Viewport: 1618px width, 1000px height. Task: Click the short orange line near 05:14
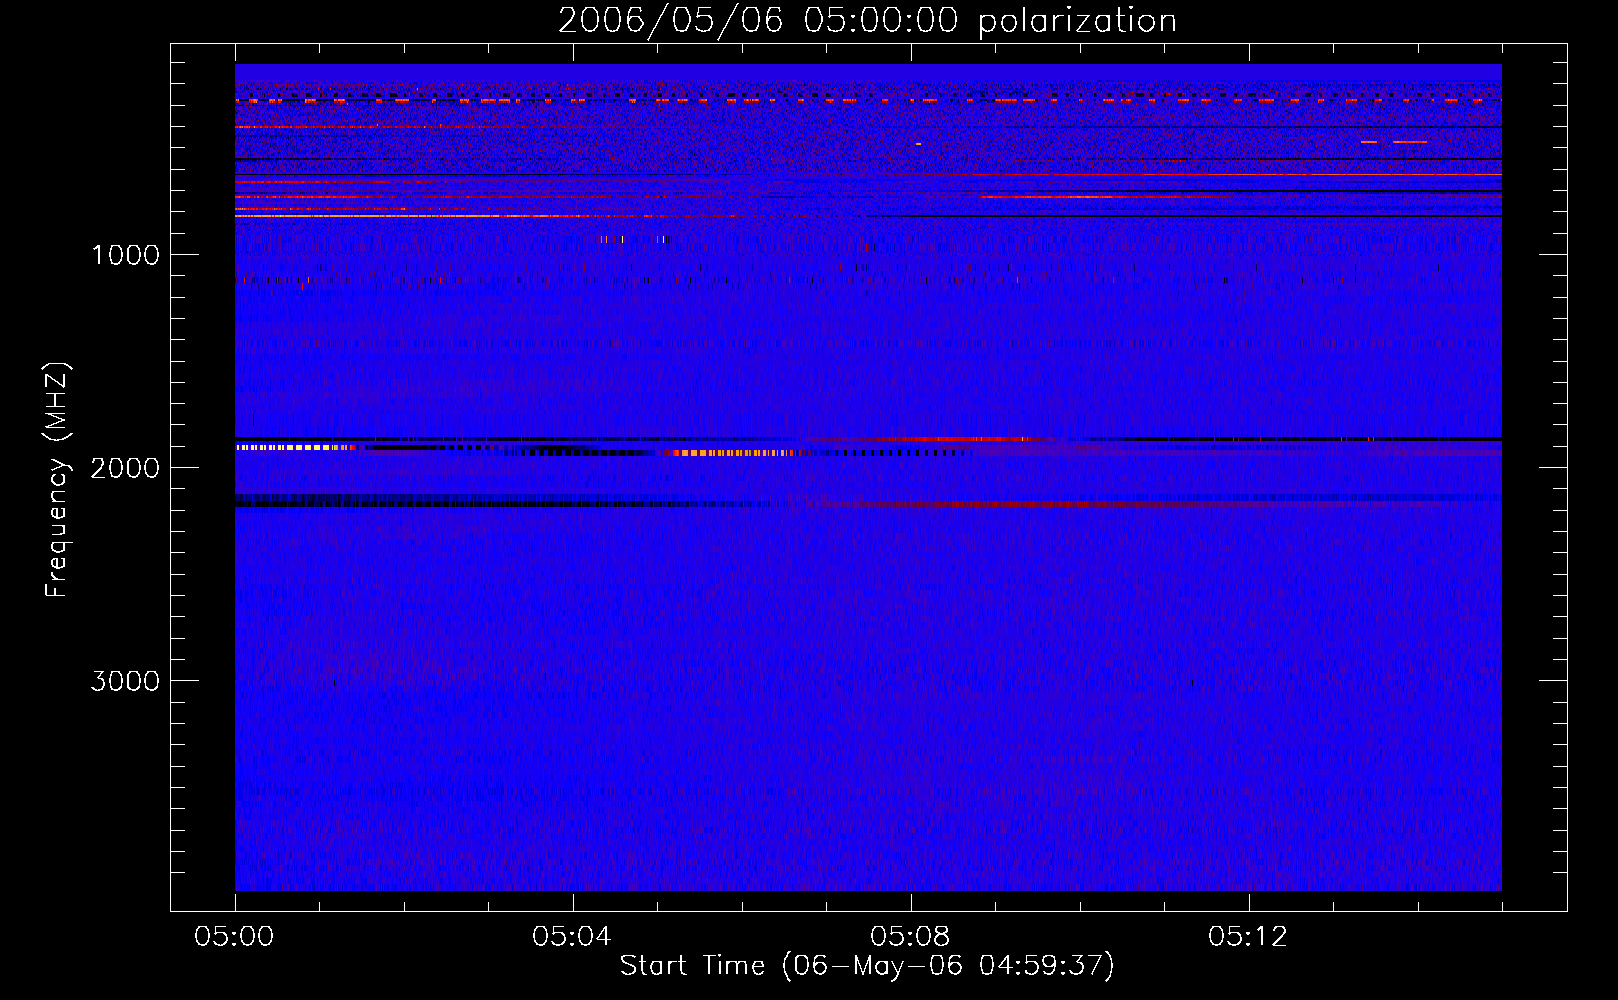[1410, 142]
